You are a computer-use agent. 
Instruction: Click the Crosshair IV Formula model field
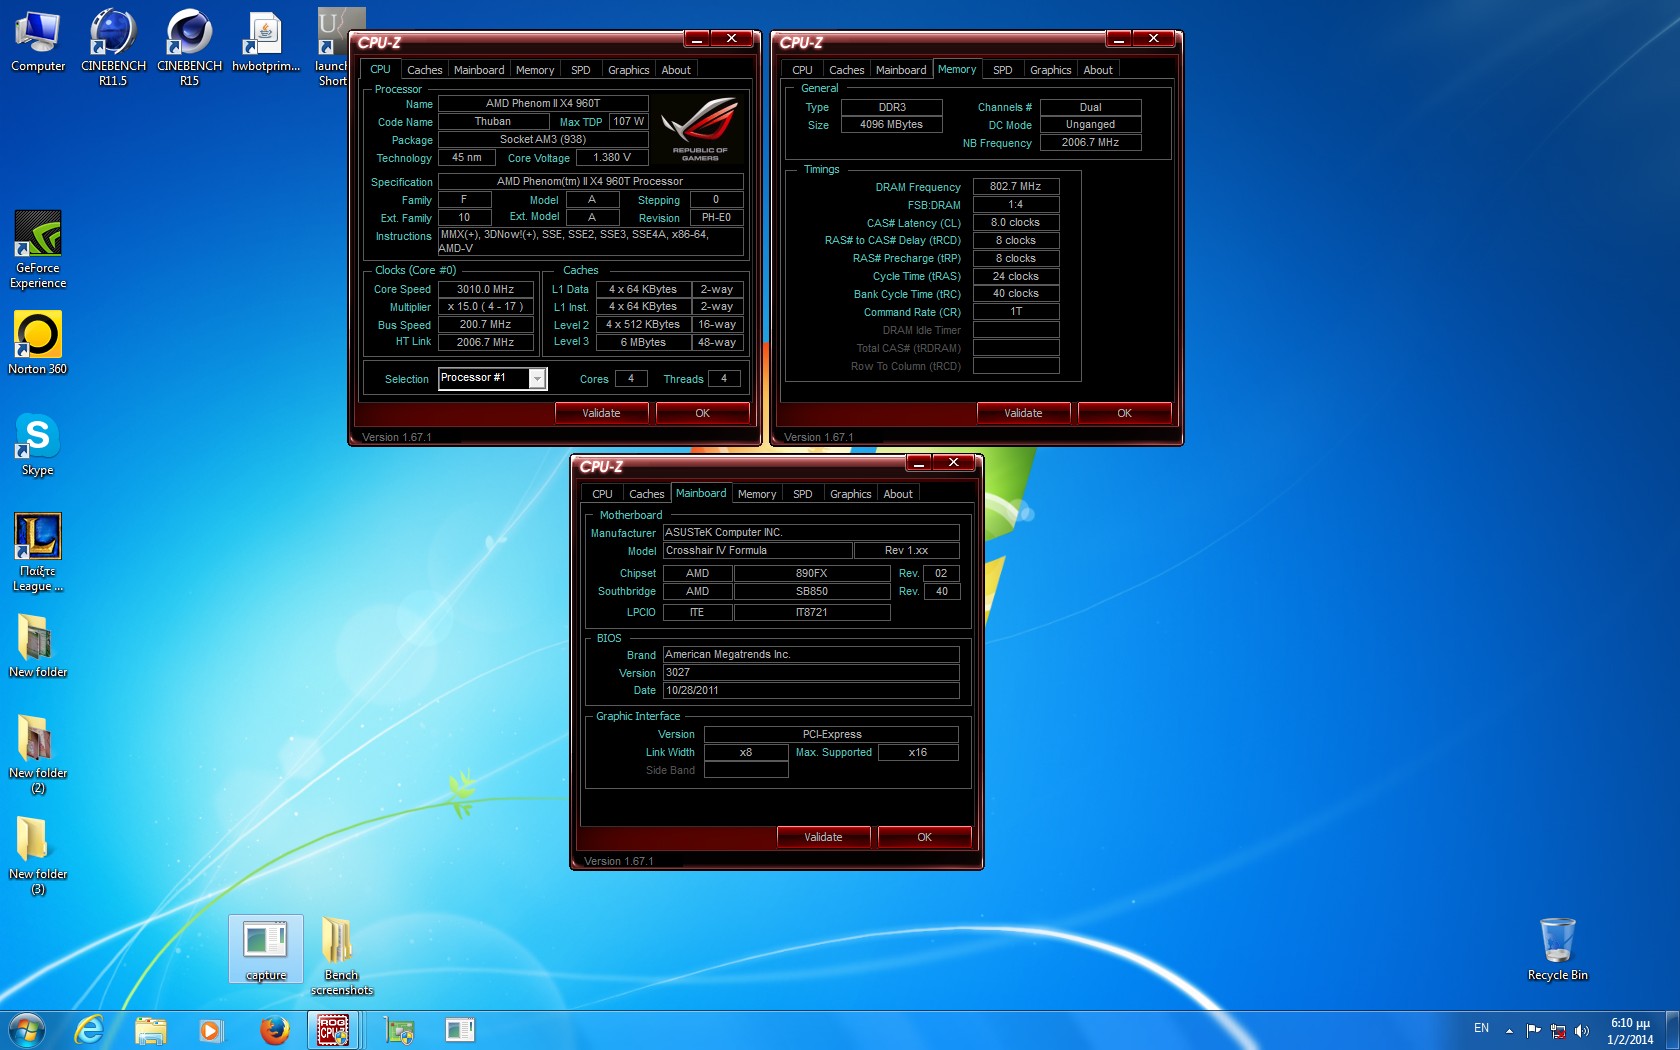(x=758, y=550)
